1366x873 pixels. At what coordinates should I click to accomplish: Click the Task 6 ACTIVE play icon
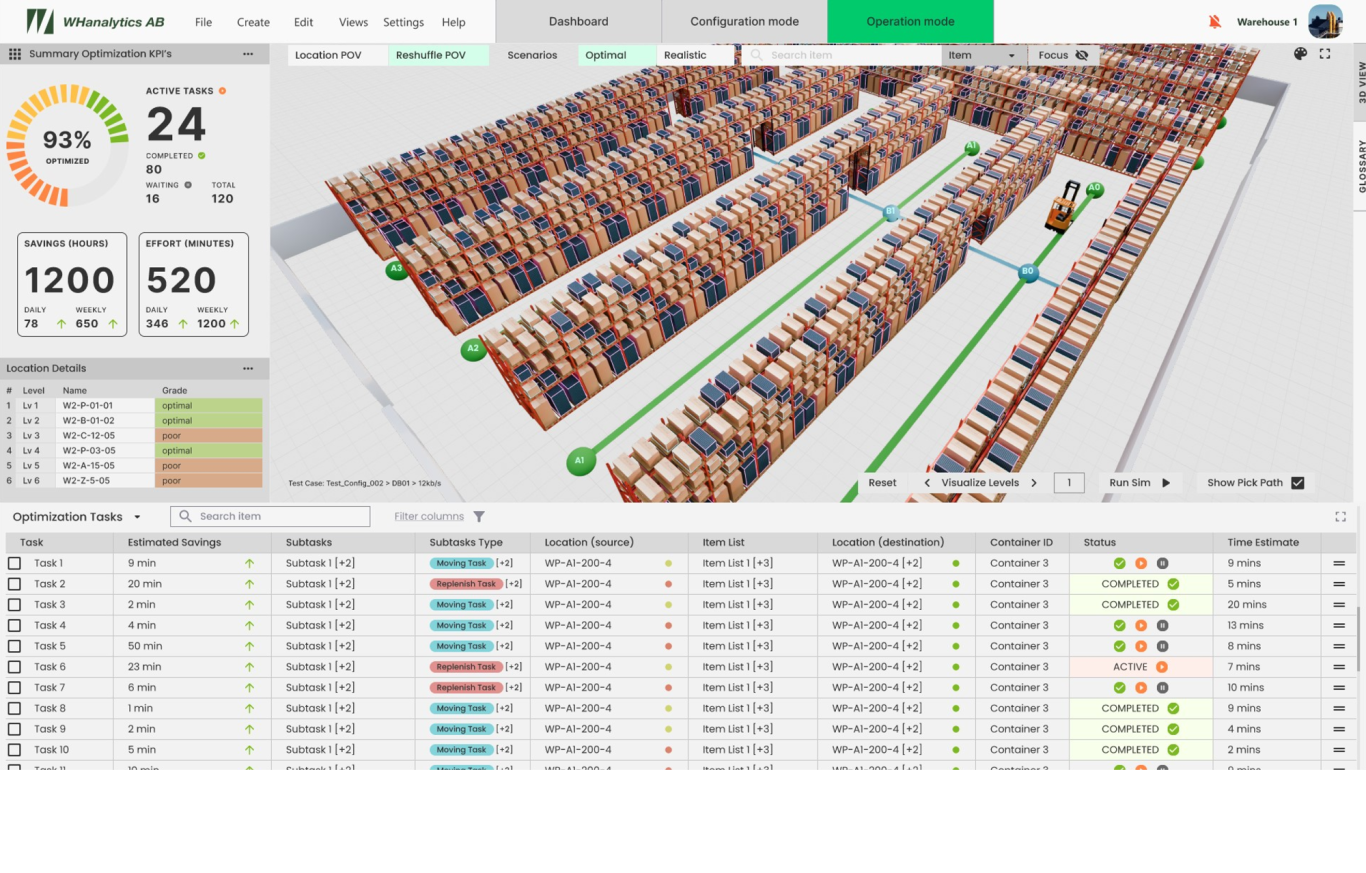pos(1161,667)
